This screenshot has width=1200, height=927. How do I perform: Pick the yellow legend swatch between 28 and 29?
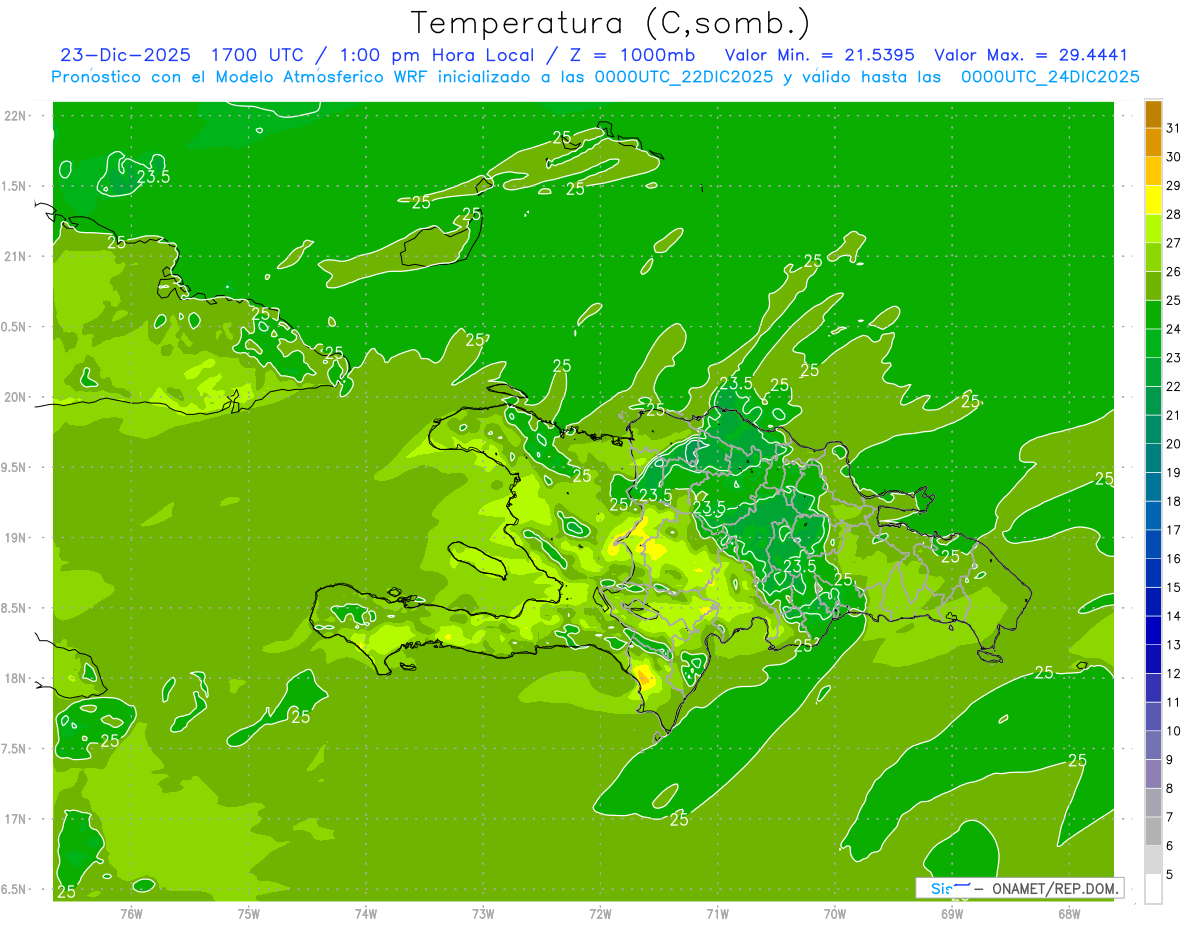click(x=1153, y=199)
